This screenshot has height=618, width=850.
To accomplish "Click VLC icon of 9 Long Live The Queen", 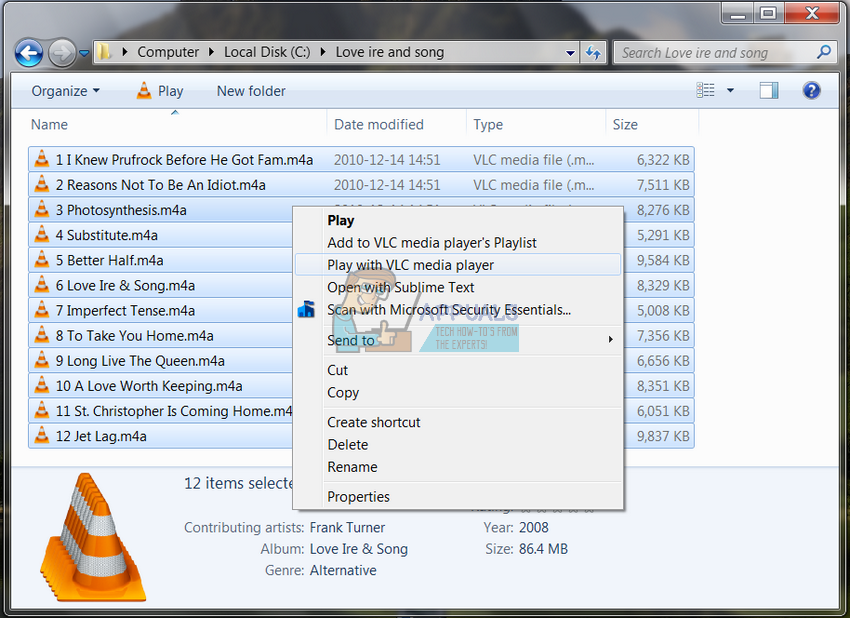I will [x=42, y=360].
